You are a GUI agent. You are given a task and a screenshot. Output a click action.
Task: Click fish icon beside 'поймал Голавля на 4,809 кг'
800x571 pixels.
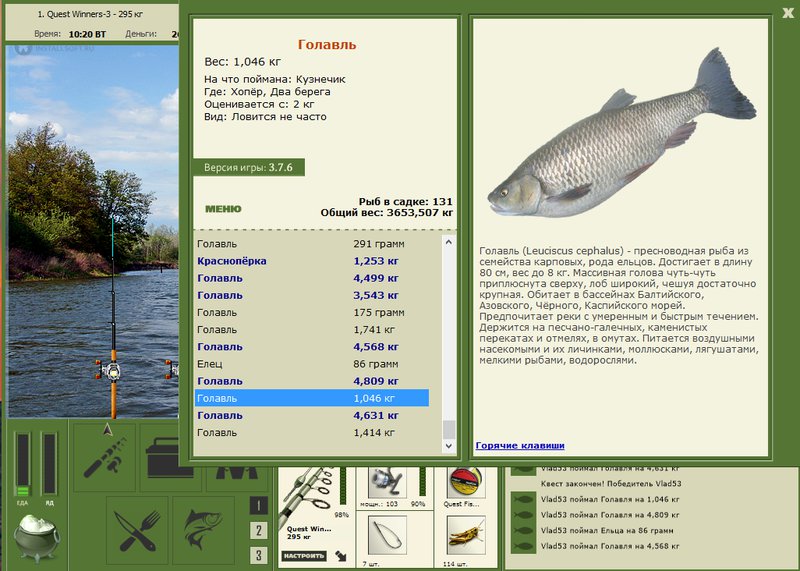[x=523, y=515]
